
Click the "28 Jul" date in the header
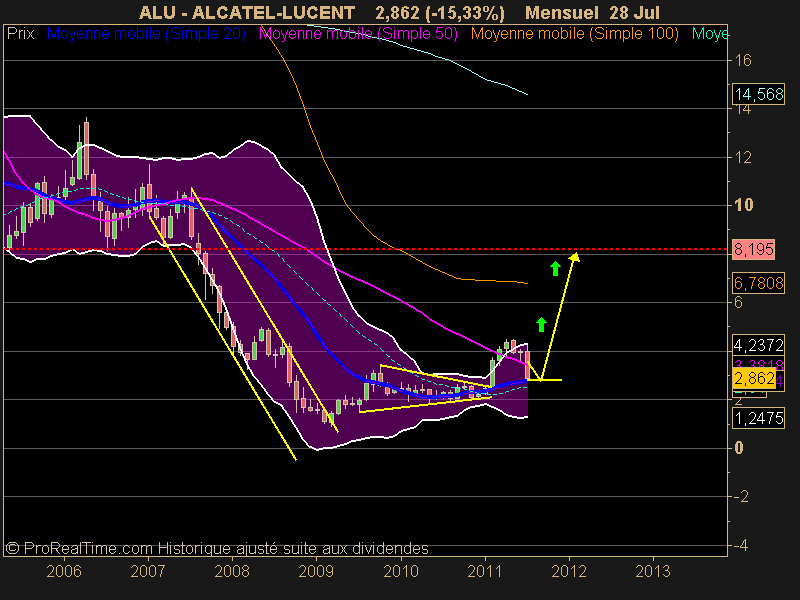634,12
